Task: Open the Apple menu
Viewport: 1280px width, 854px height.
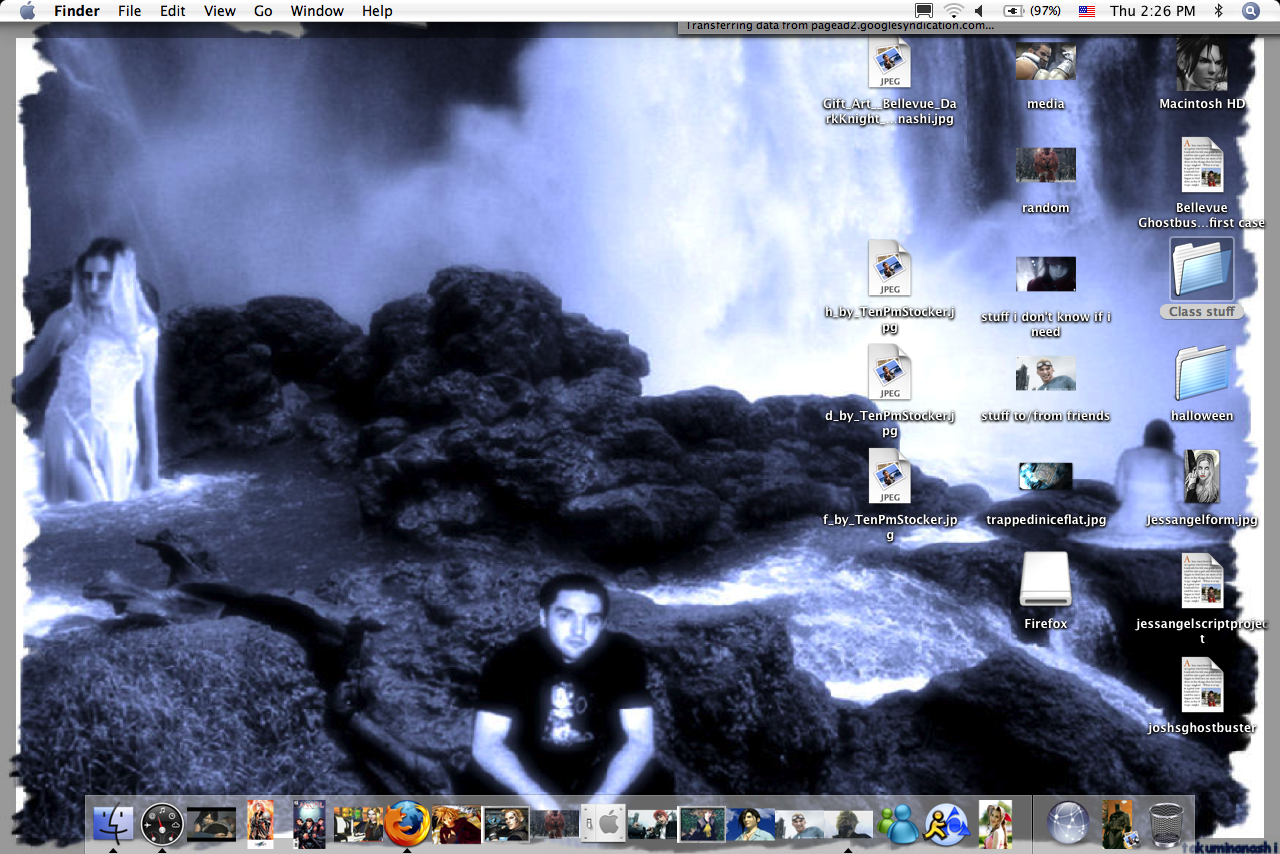Action: (27, 11)
